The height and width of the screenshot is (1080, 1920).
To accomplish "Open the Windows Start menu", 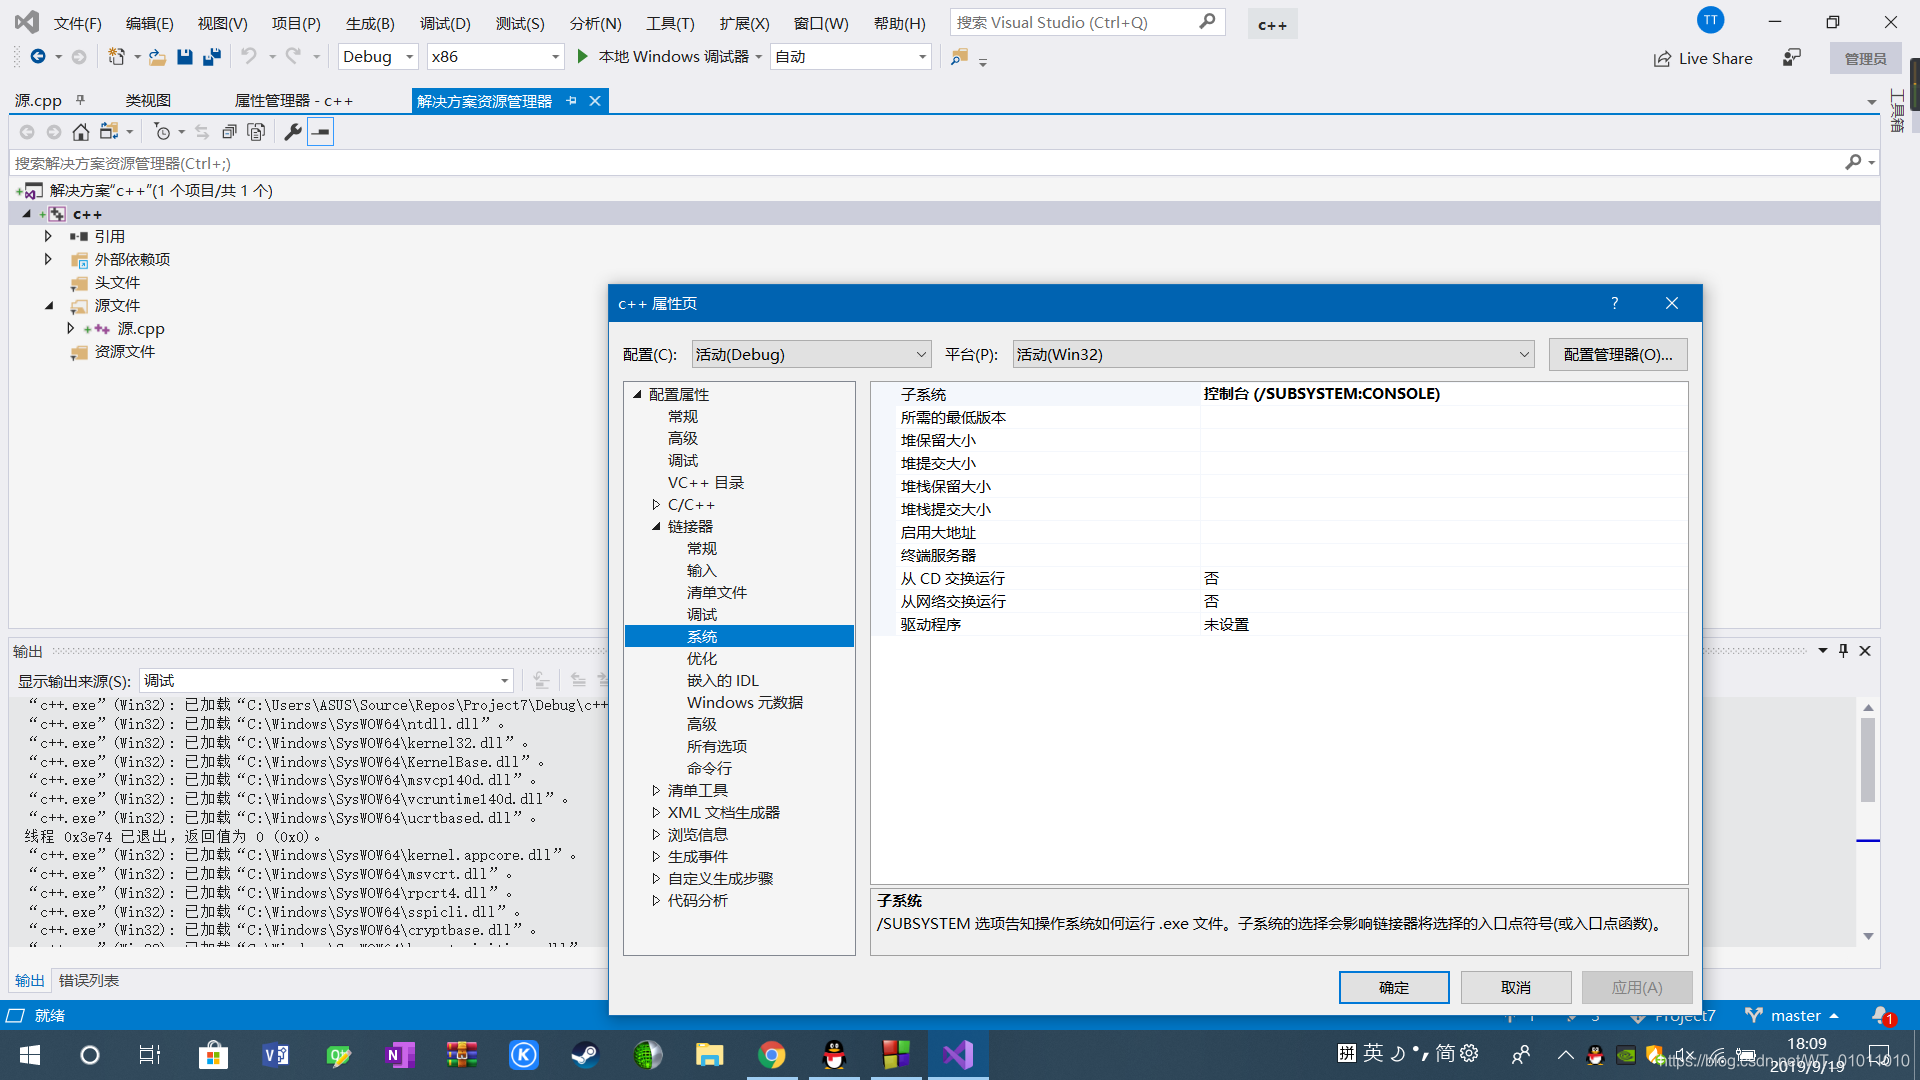I will (30, 1055).
